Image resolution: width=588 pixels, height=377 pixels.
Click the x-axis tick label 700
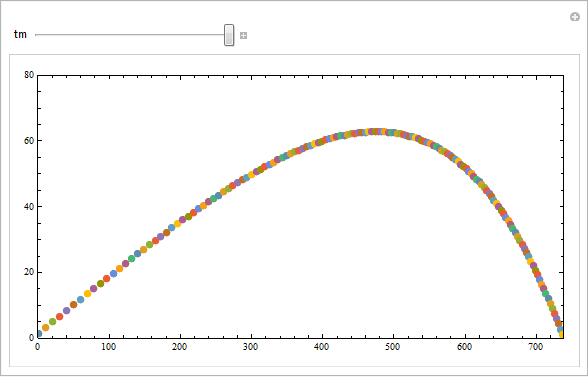tap(536, 347)
